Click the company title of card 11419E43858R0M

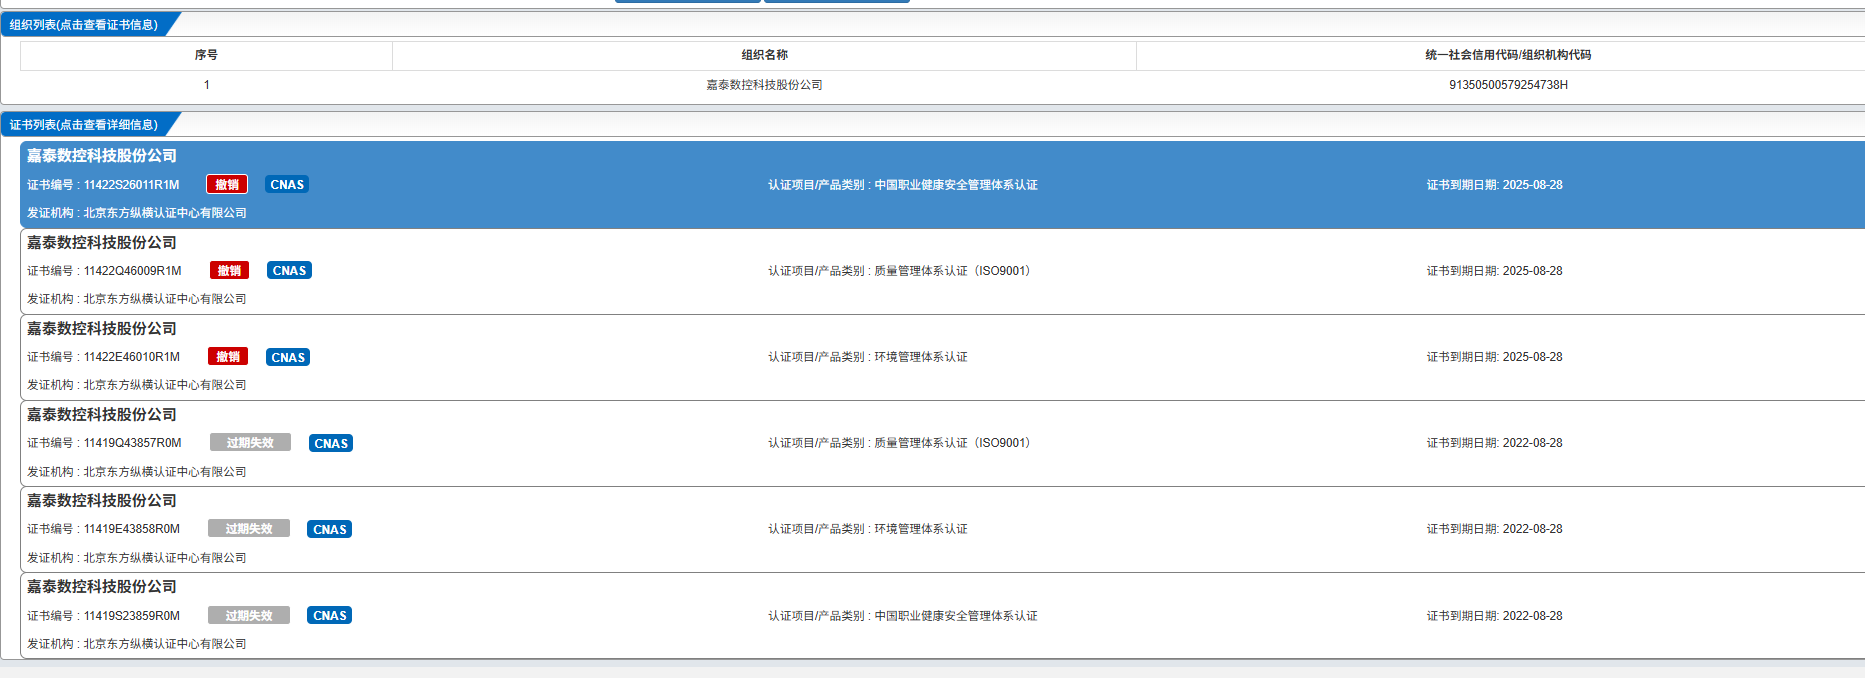click(x=102, y=501)
